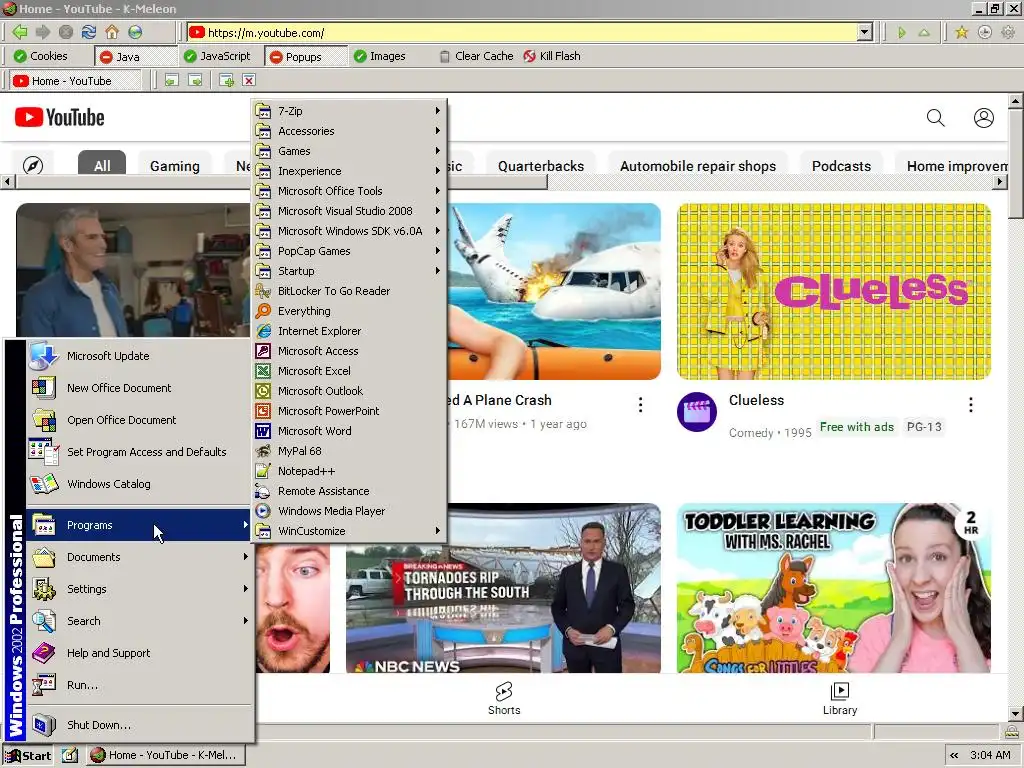Open the URL bar dropdown arrow
This screenshot has width=1024, height=768.
(865, 32)
